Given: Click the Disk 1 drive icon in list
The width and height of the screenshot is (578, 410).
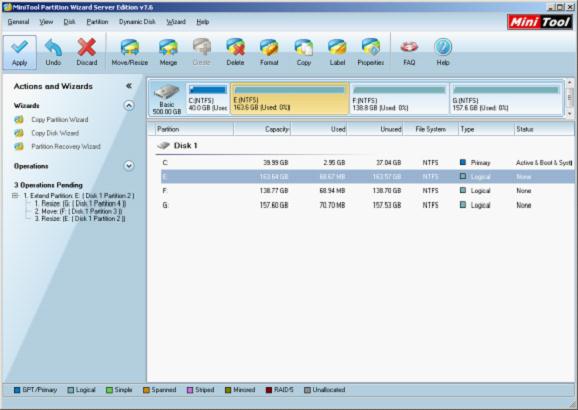Looking at the screenshot, I should point(163,146).
